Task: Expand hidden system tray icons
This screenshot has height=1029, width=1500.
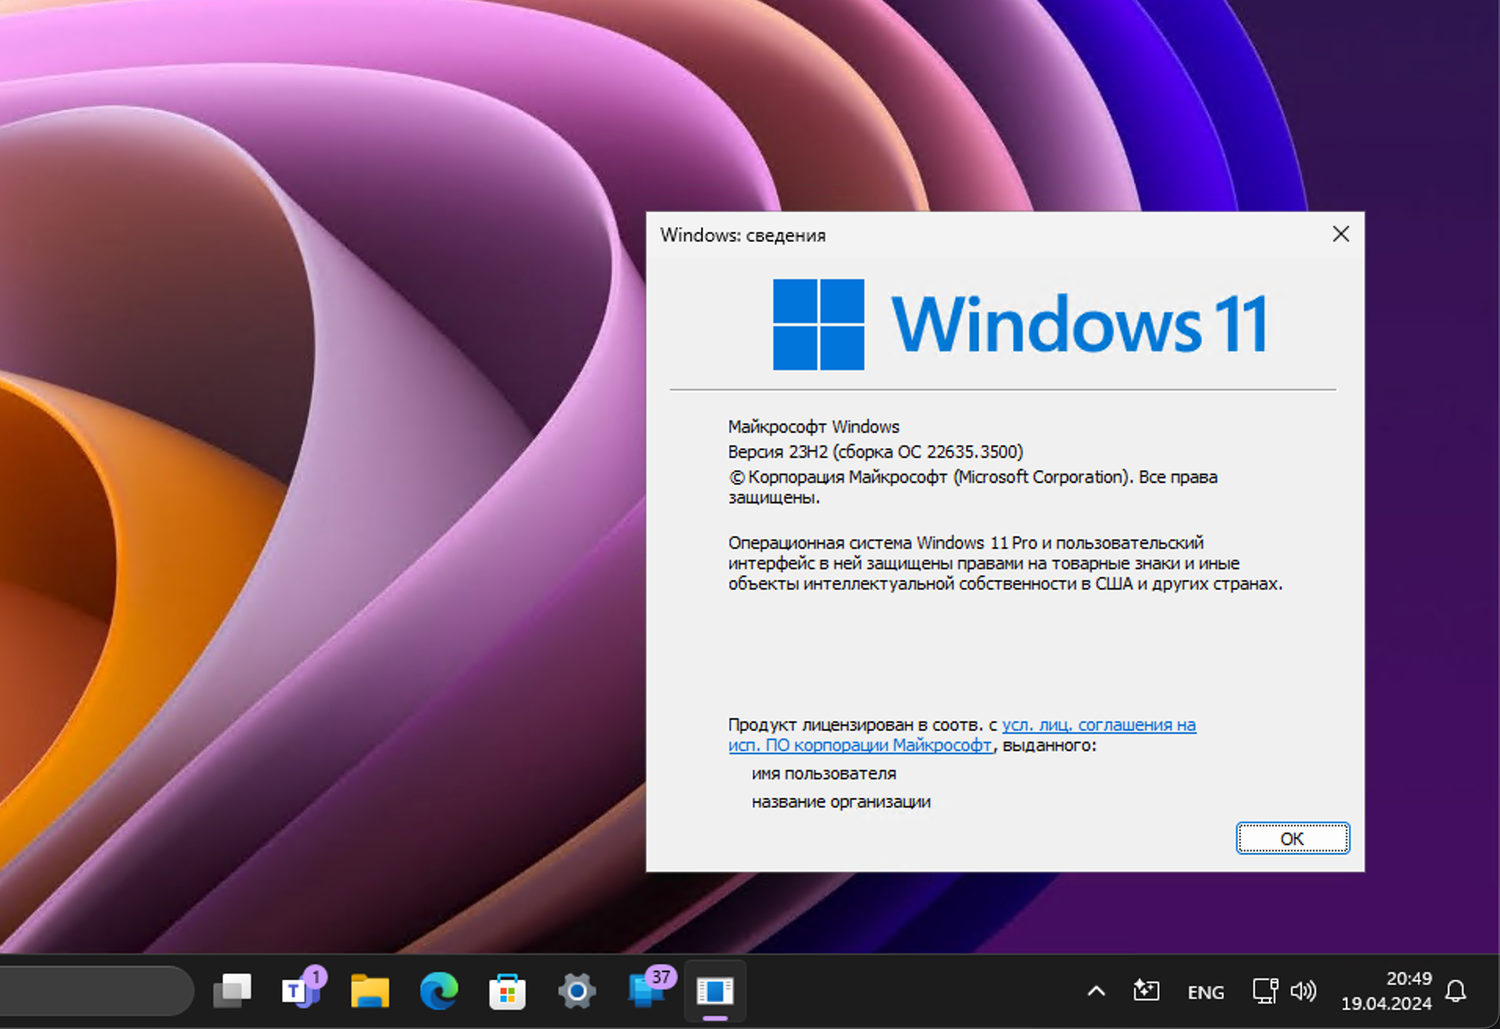Action: (x=1095, y=991)
